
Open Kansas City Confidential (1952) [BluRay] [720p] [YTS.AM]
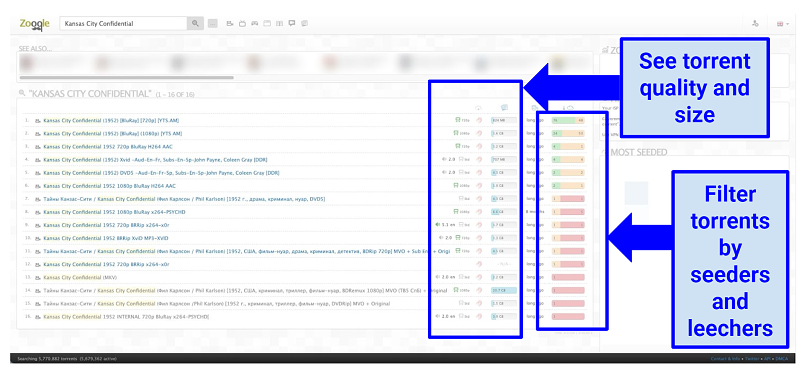click(x=111, y=120)
